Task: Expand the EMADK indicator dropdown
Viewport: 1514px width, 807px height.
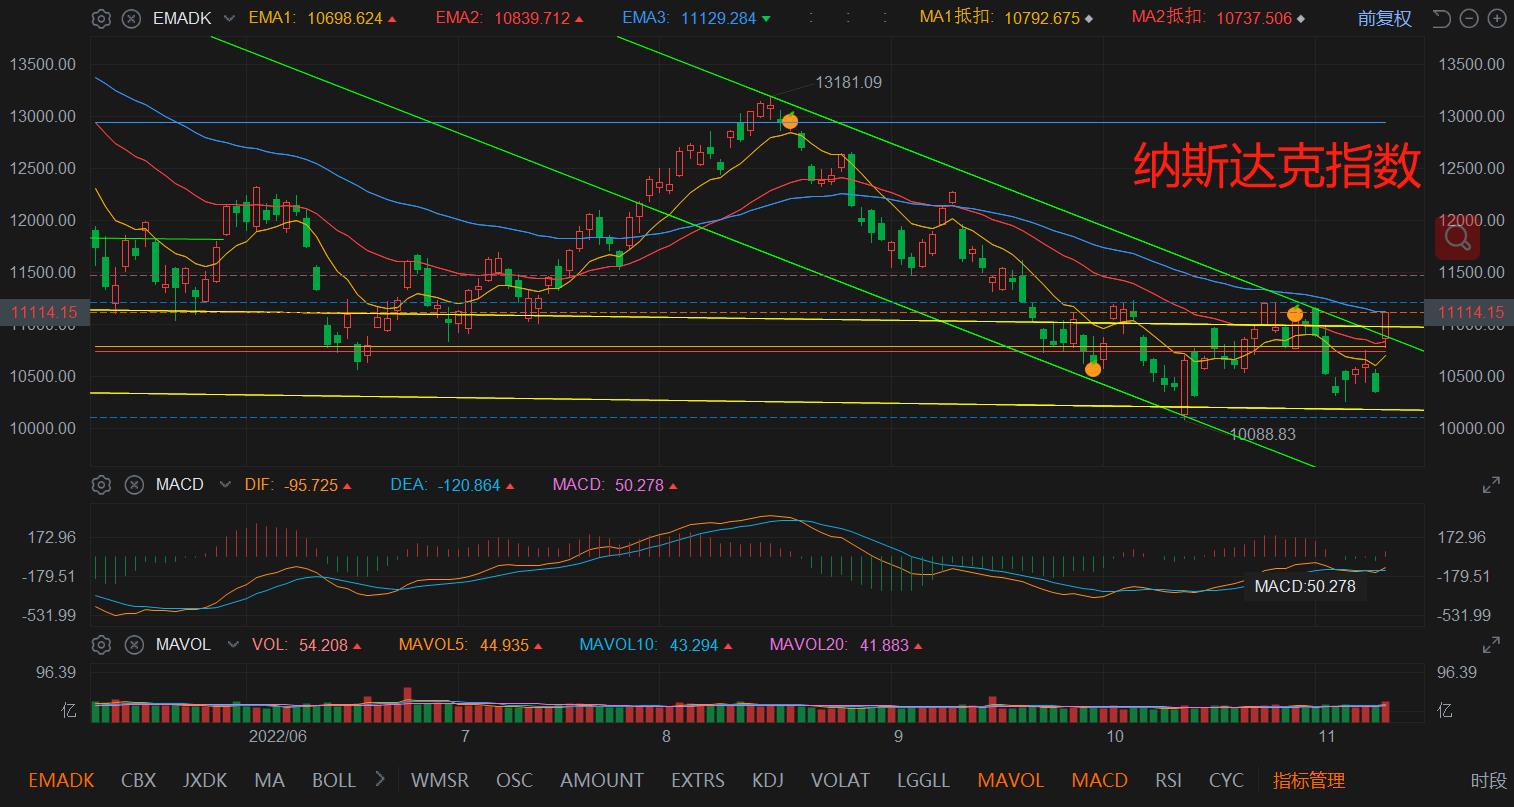Action: pos(230,18)
